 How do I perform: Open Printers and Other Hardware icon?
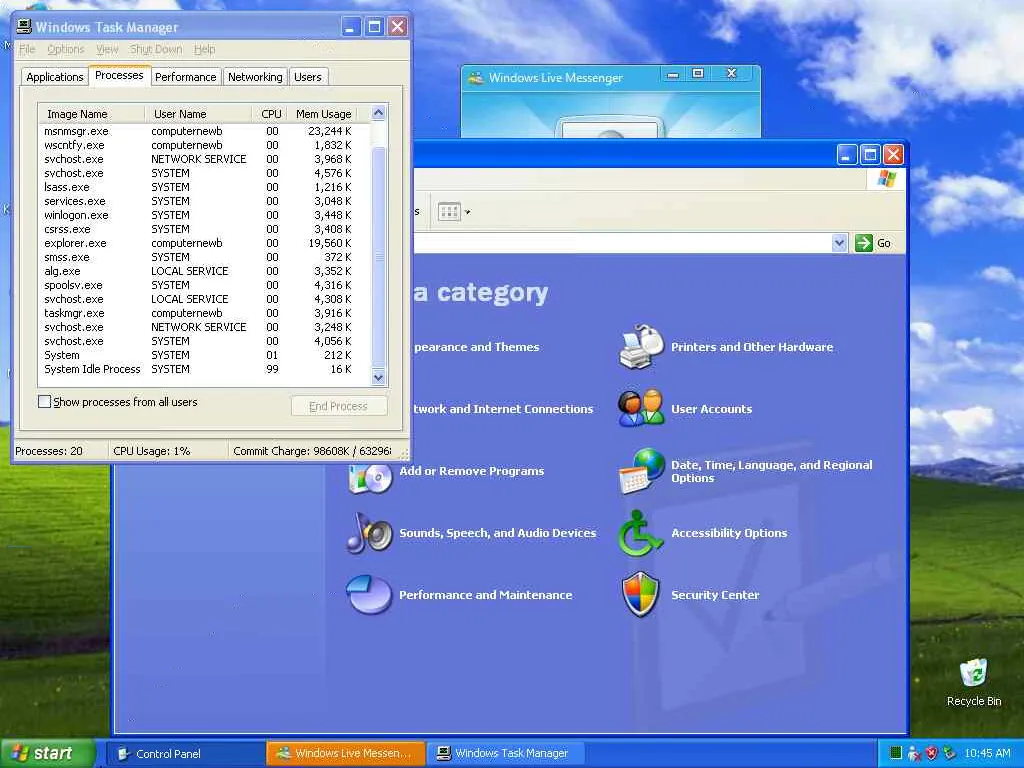pyautogui.click(x=641, y=347)
